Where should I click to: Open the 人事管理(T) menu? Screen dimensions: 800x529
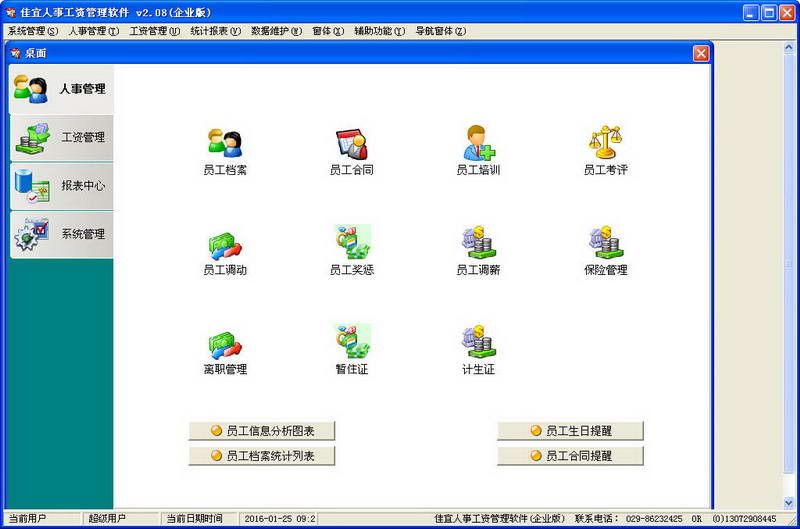pos(94,31)
